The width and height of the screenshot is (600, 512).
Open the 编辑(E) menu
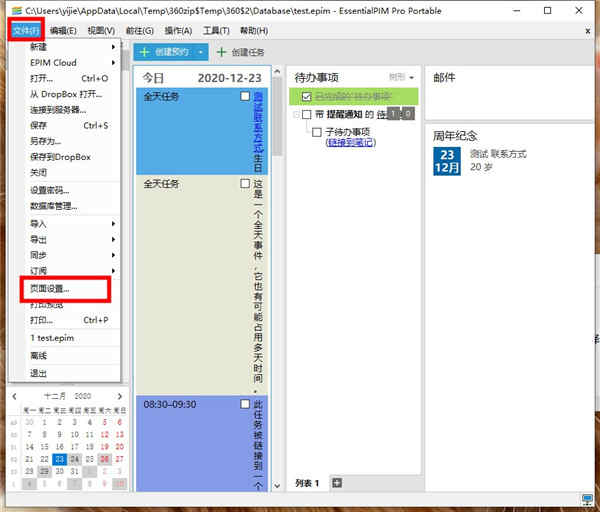tap(63, 31)
